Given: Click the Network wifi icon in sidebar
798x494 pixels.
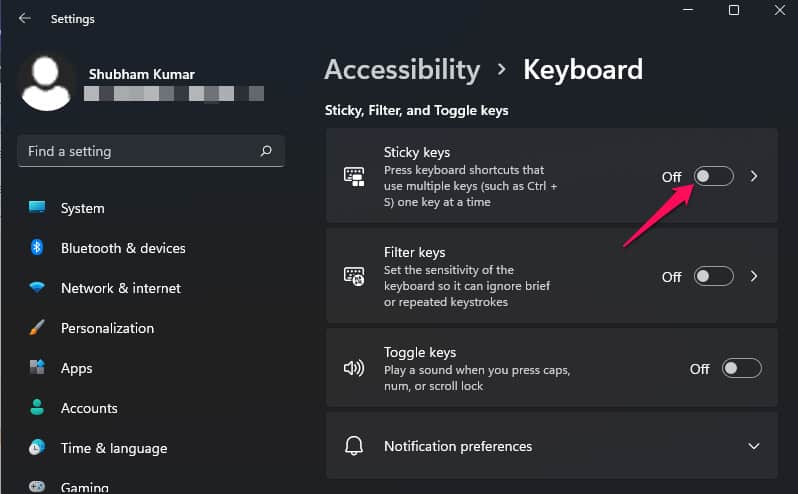Looking at the screenshot, I should [37, 288].
